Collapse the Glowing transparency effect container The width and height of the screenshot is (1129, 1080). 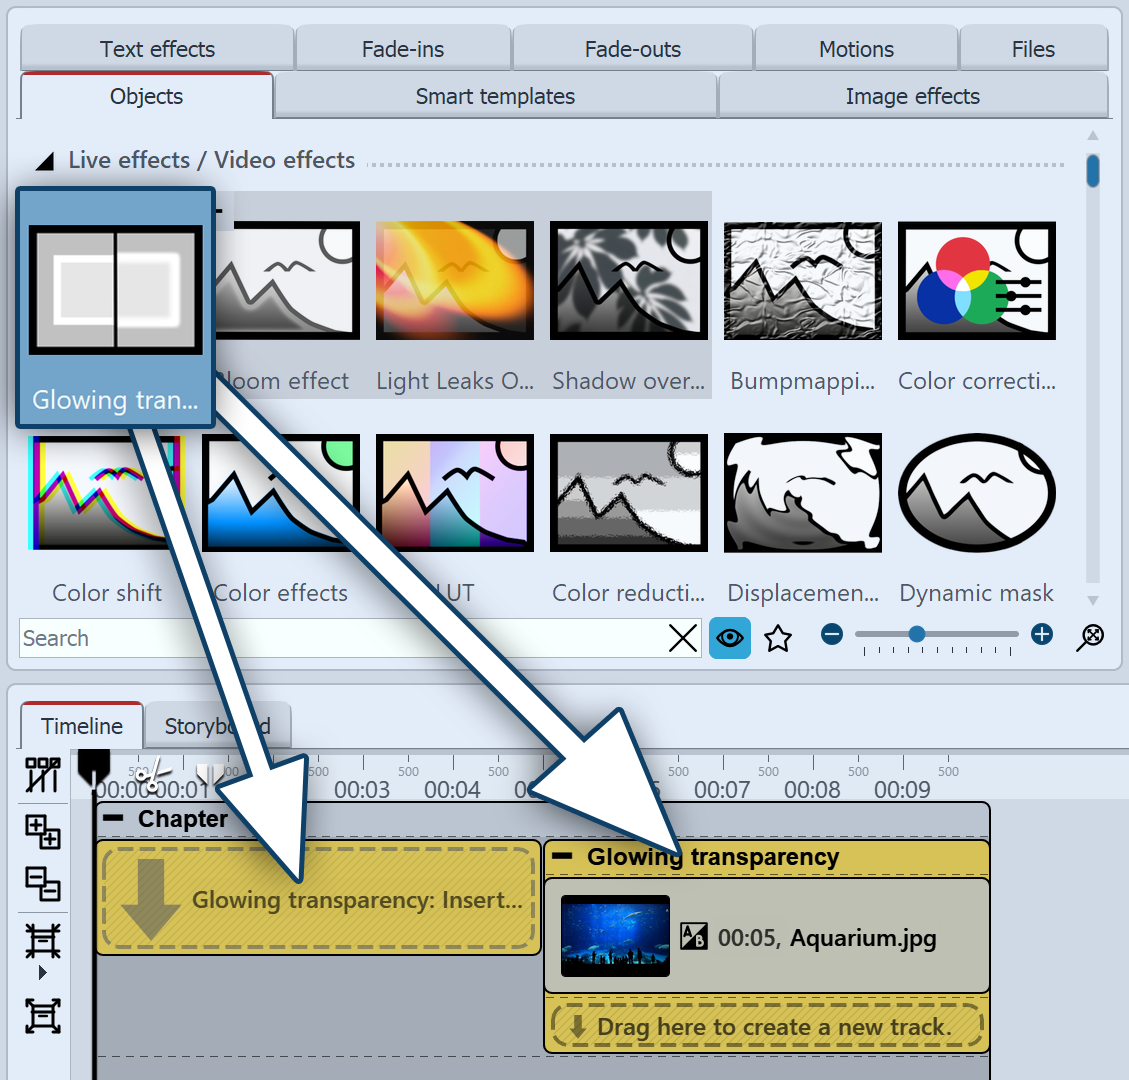pos(563,857)
